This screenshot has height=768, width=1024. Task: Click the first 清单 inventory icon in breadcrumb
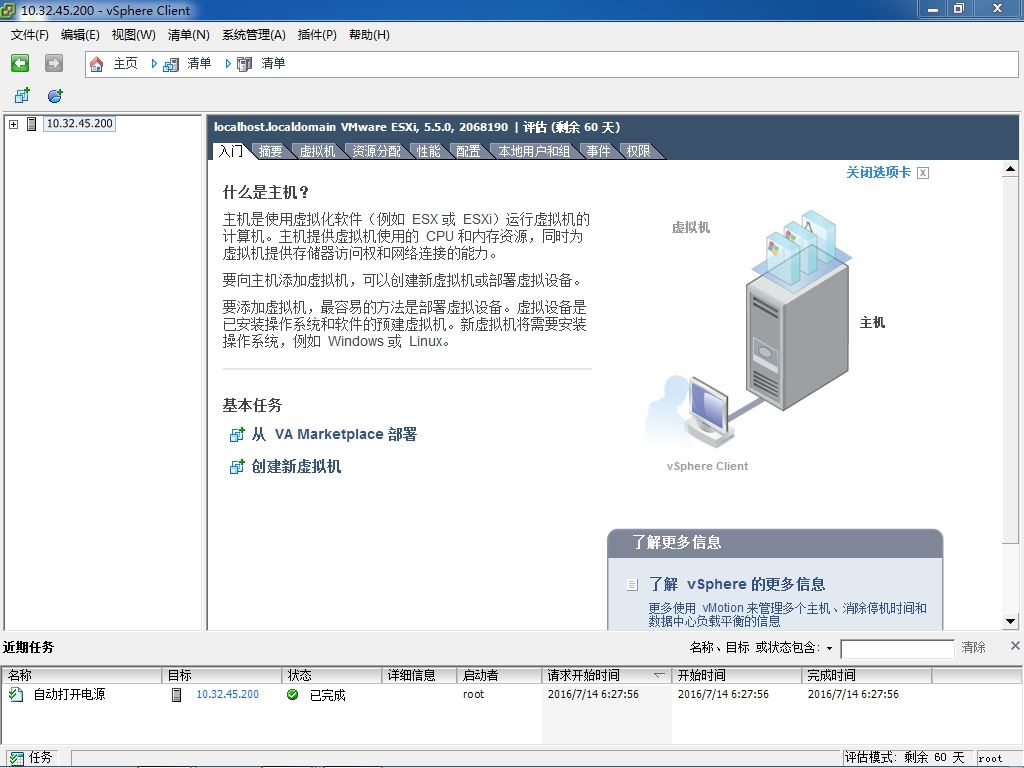[x=171, y=64]
